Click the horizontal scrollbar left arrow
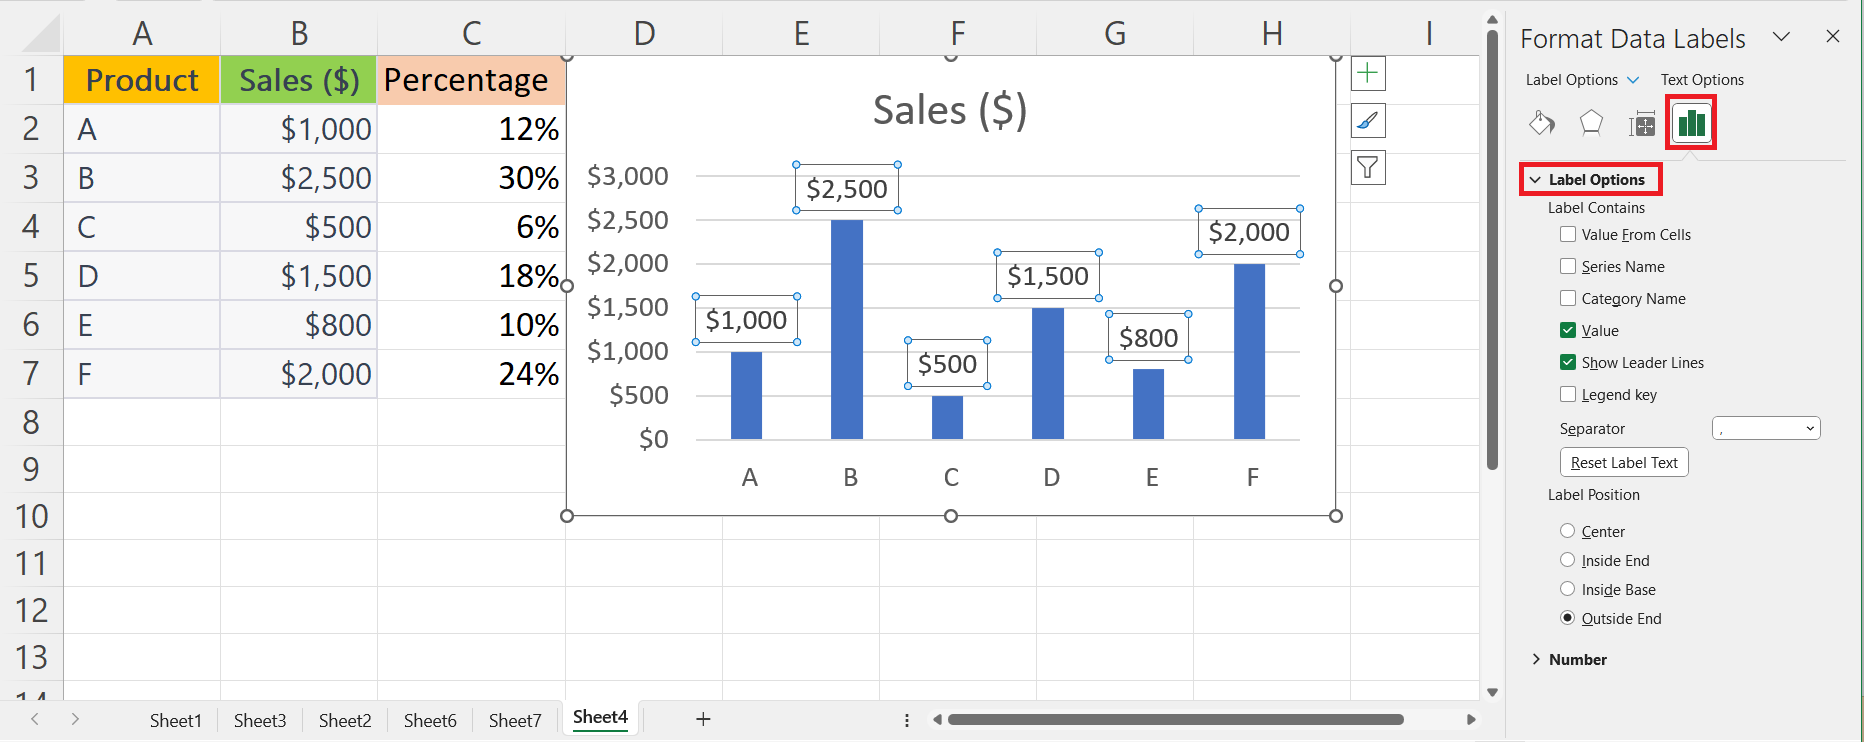1864x742 pixels. pyautogui.click(x=937, y=719)
